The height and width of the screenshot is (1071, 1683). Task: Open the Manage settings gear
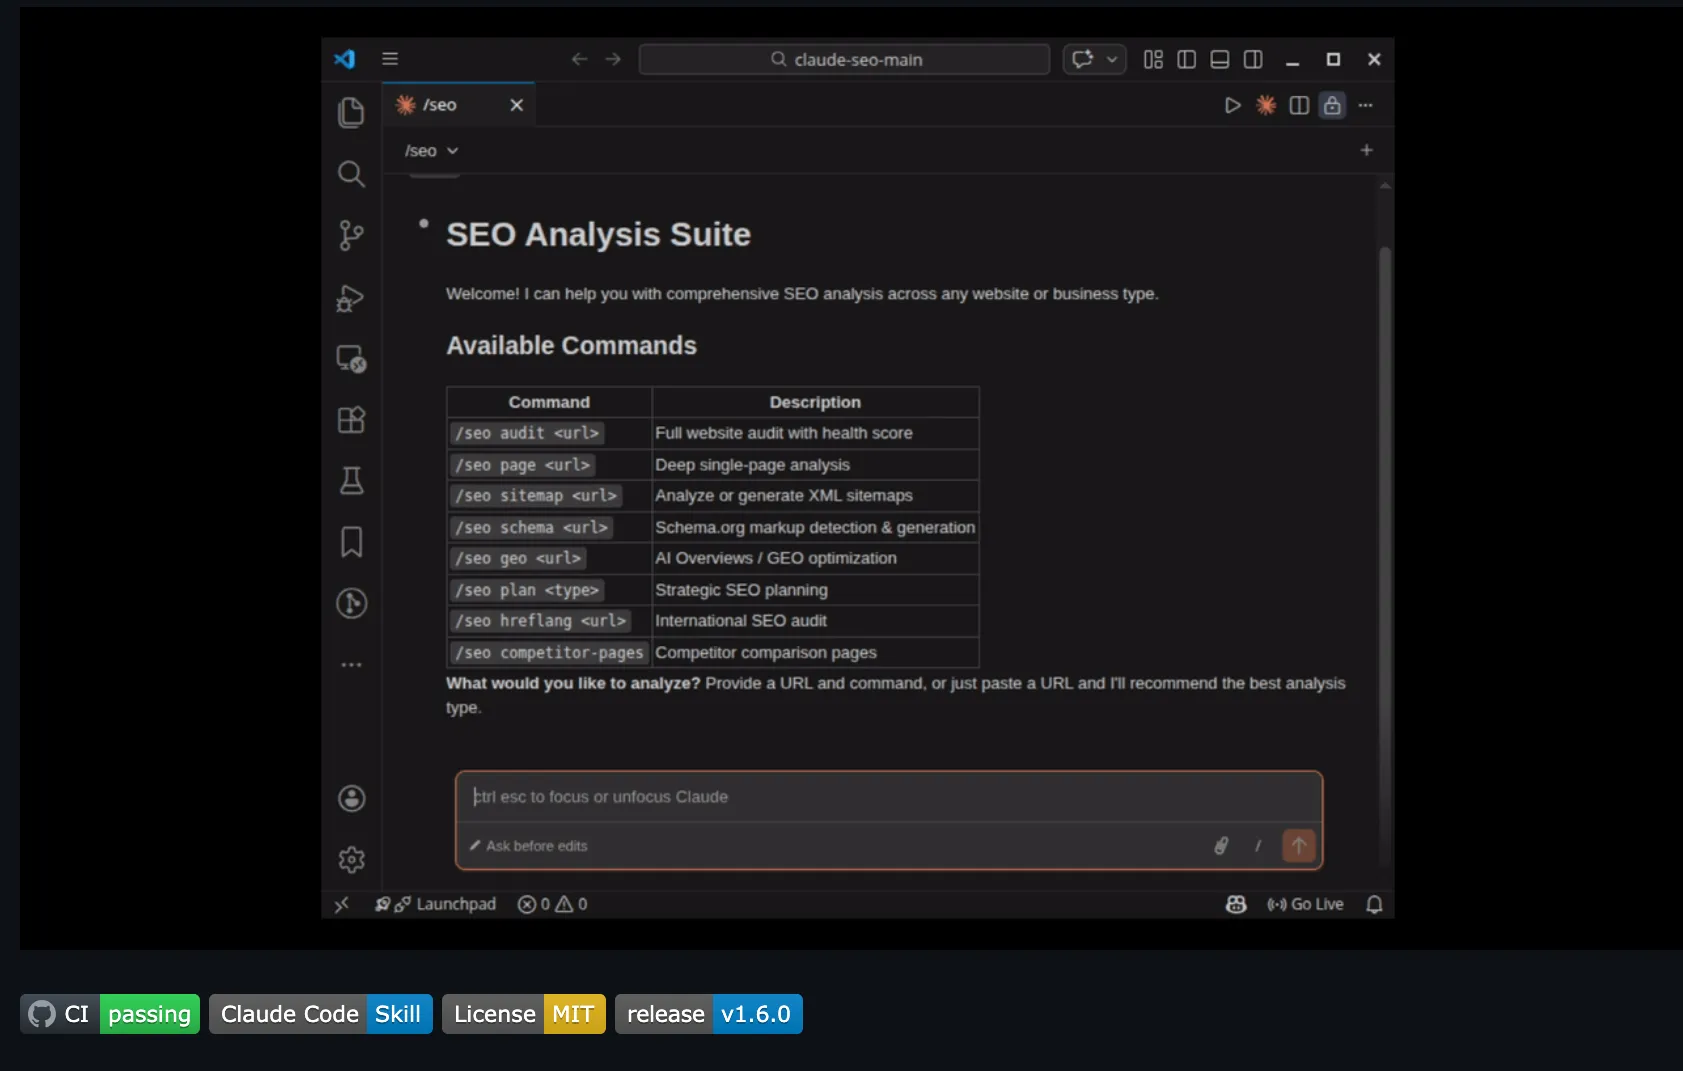pyautogui.click(x=351, y=859)
